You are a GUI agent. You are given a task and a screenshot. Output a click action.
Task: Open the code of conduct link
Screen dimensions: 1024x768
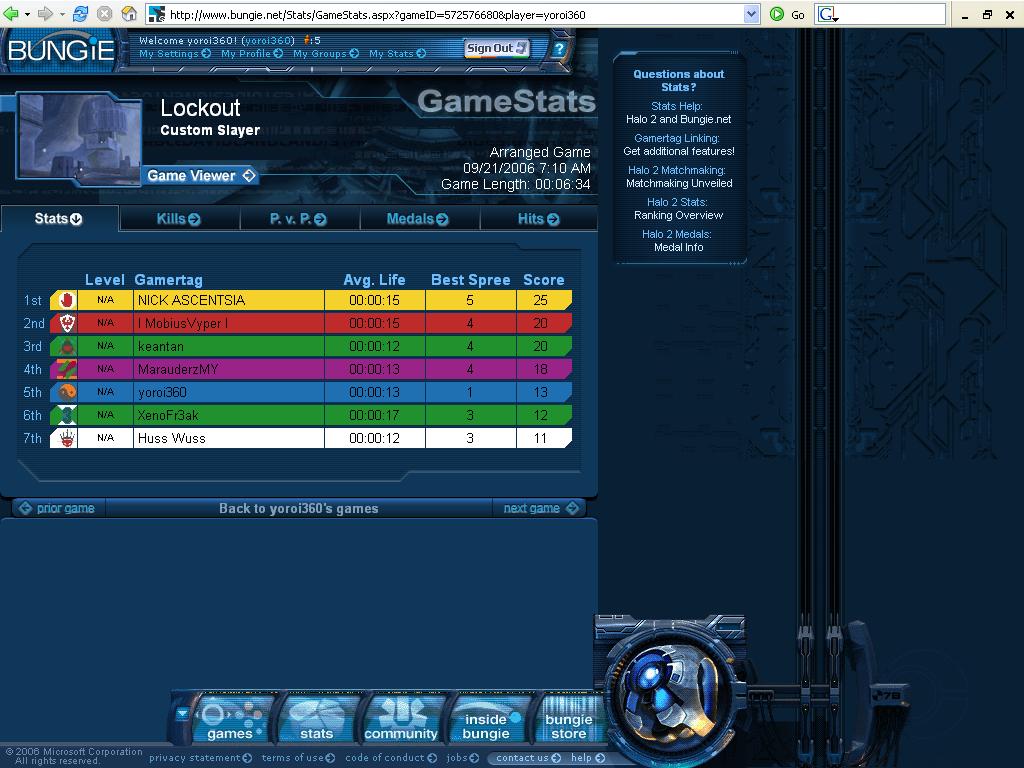tap(391, 758)
